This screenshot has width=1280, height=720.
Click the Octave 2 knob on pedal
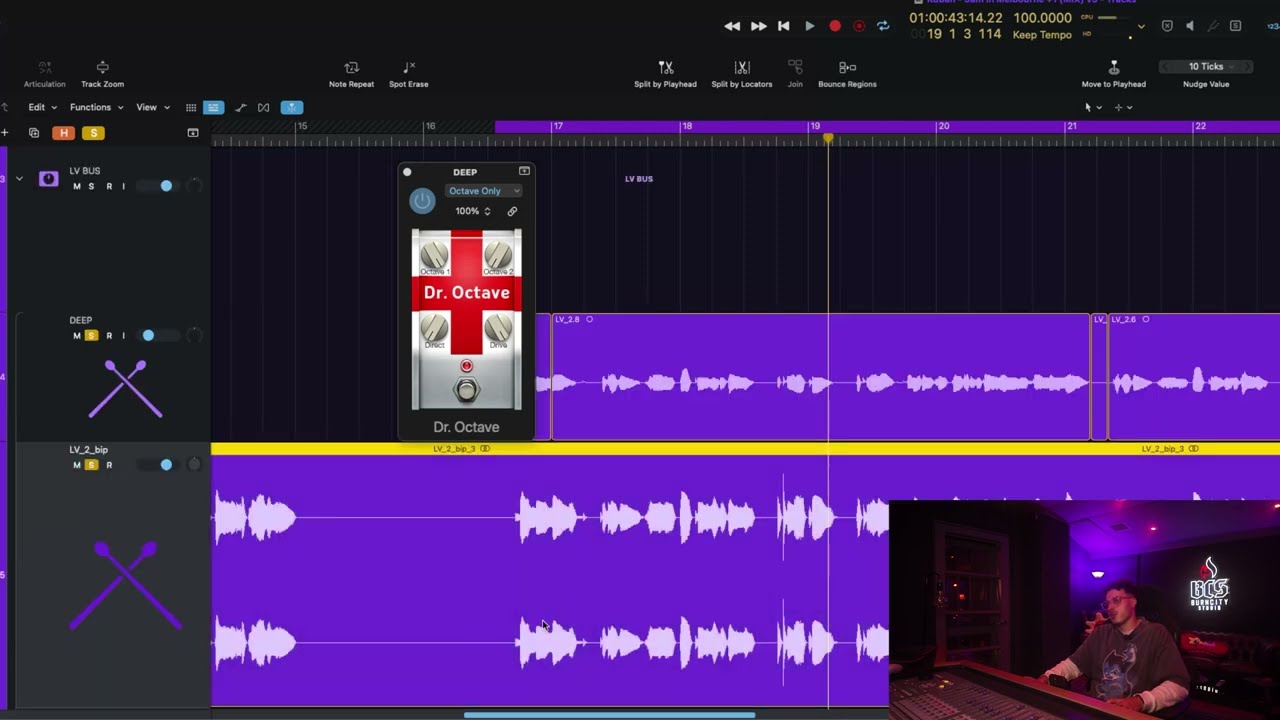(498, 254)
